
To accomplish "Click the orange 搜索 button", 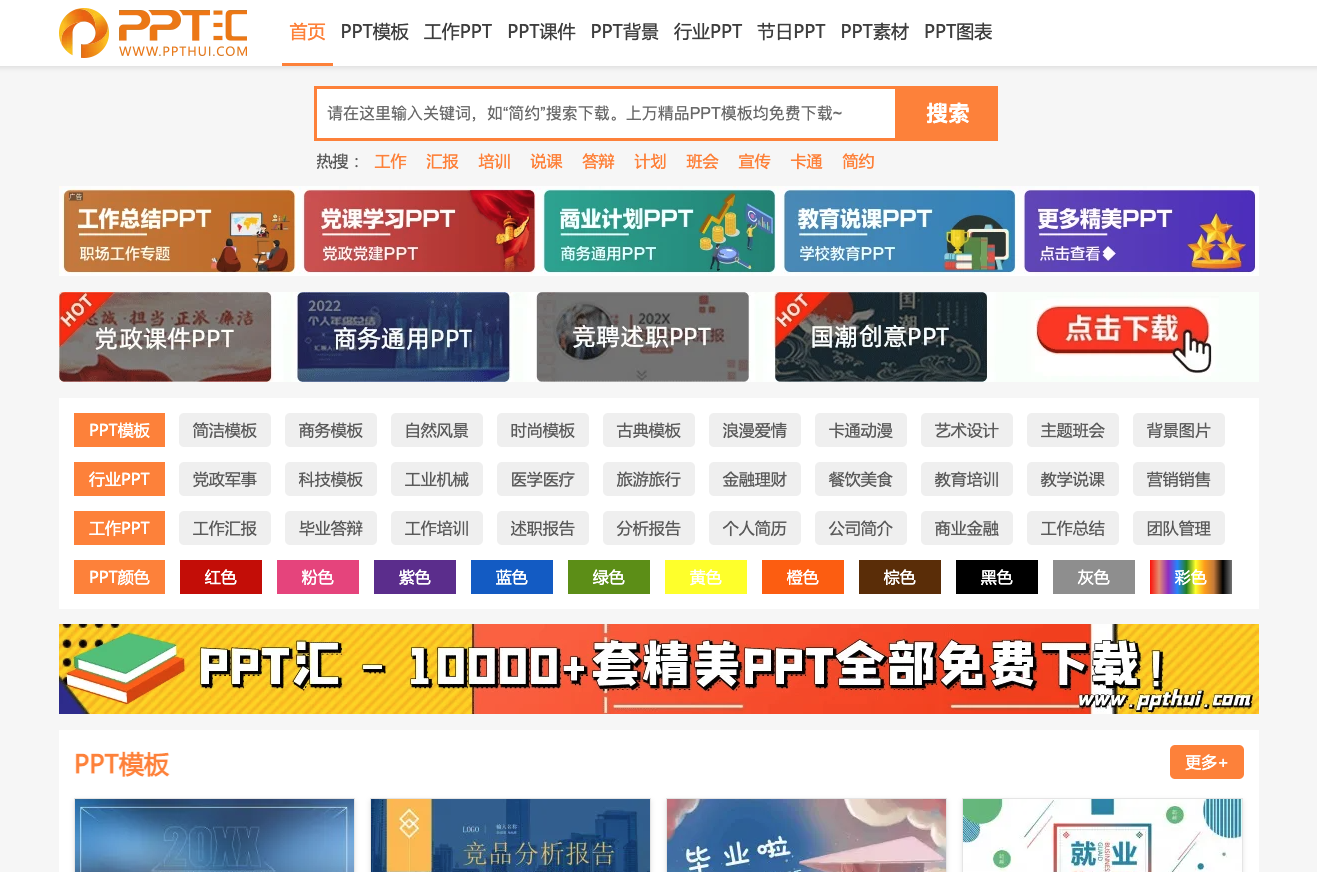I will pos(947,114).
